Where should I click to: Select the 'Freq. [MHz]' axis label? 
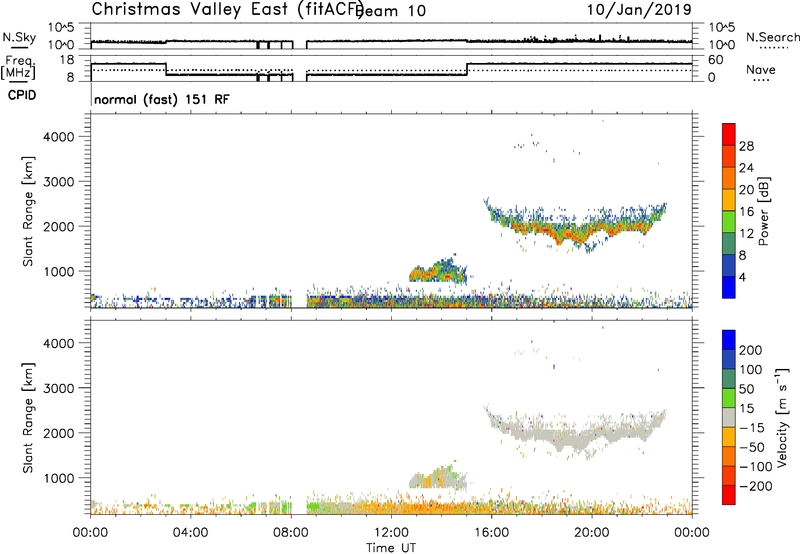[18, 68]
